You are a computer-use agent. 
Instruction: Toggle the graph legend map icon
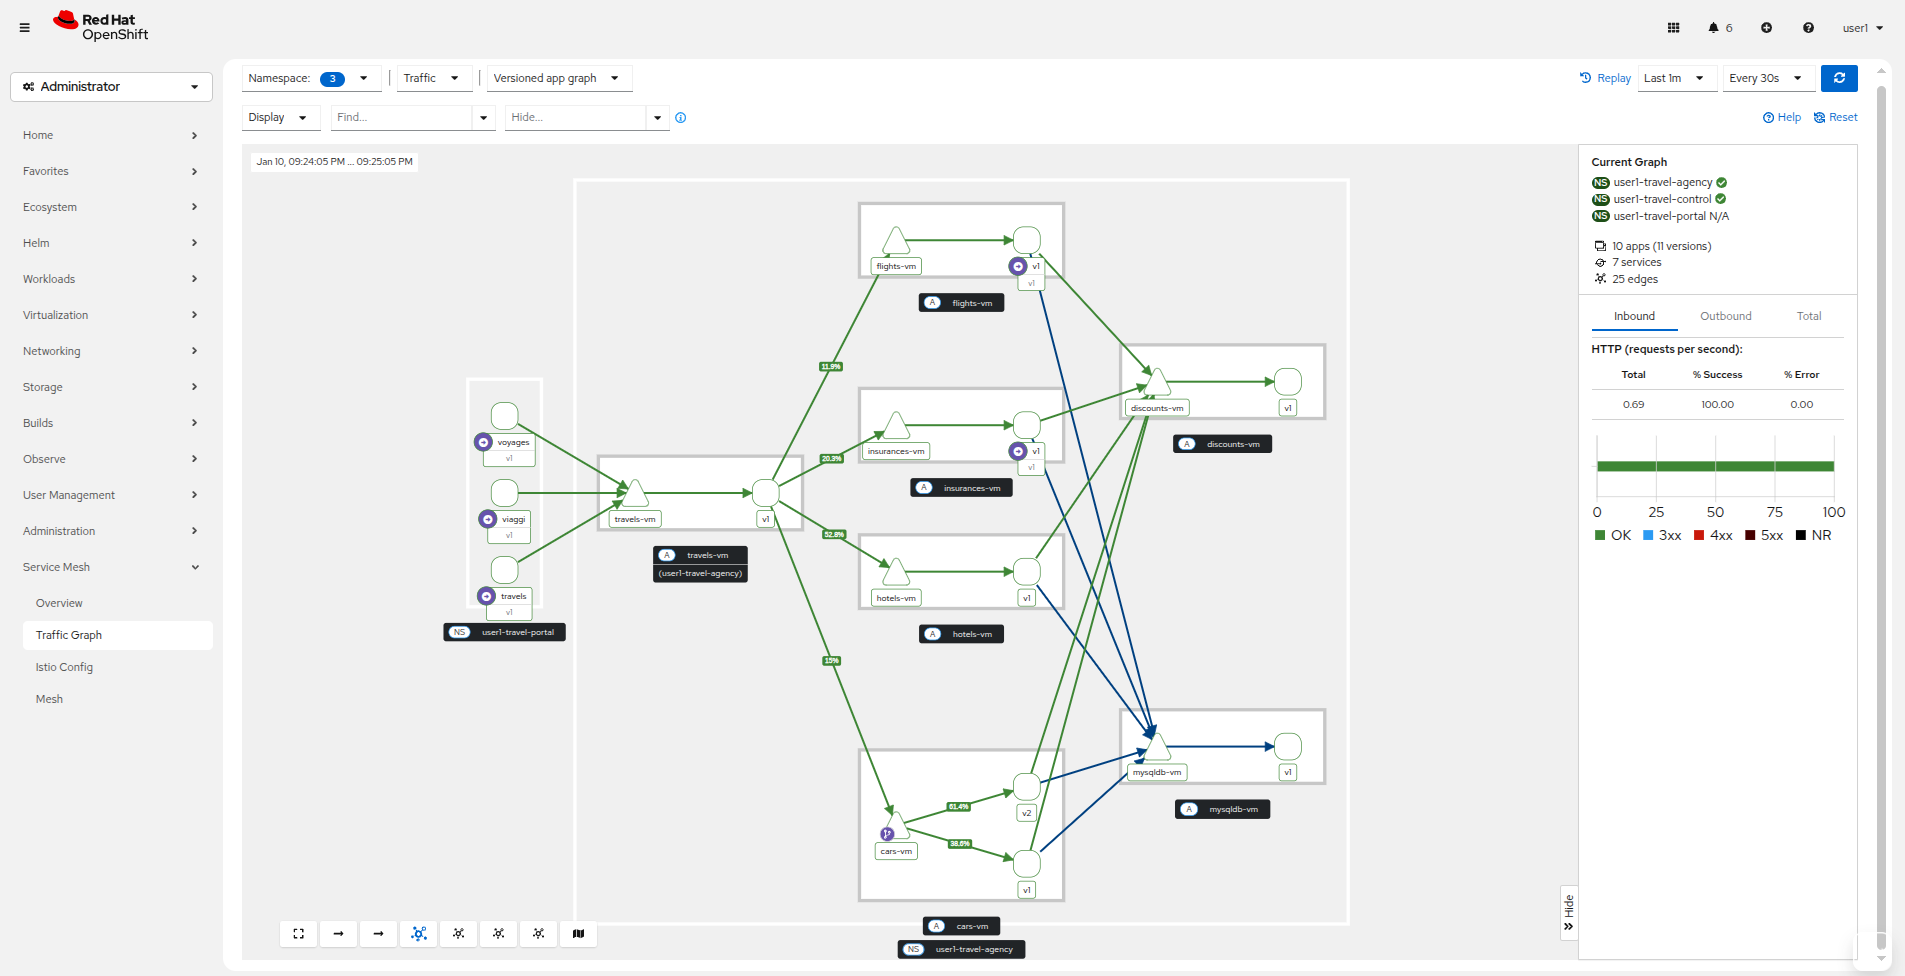[578, 934]
